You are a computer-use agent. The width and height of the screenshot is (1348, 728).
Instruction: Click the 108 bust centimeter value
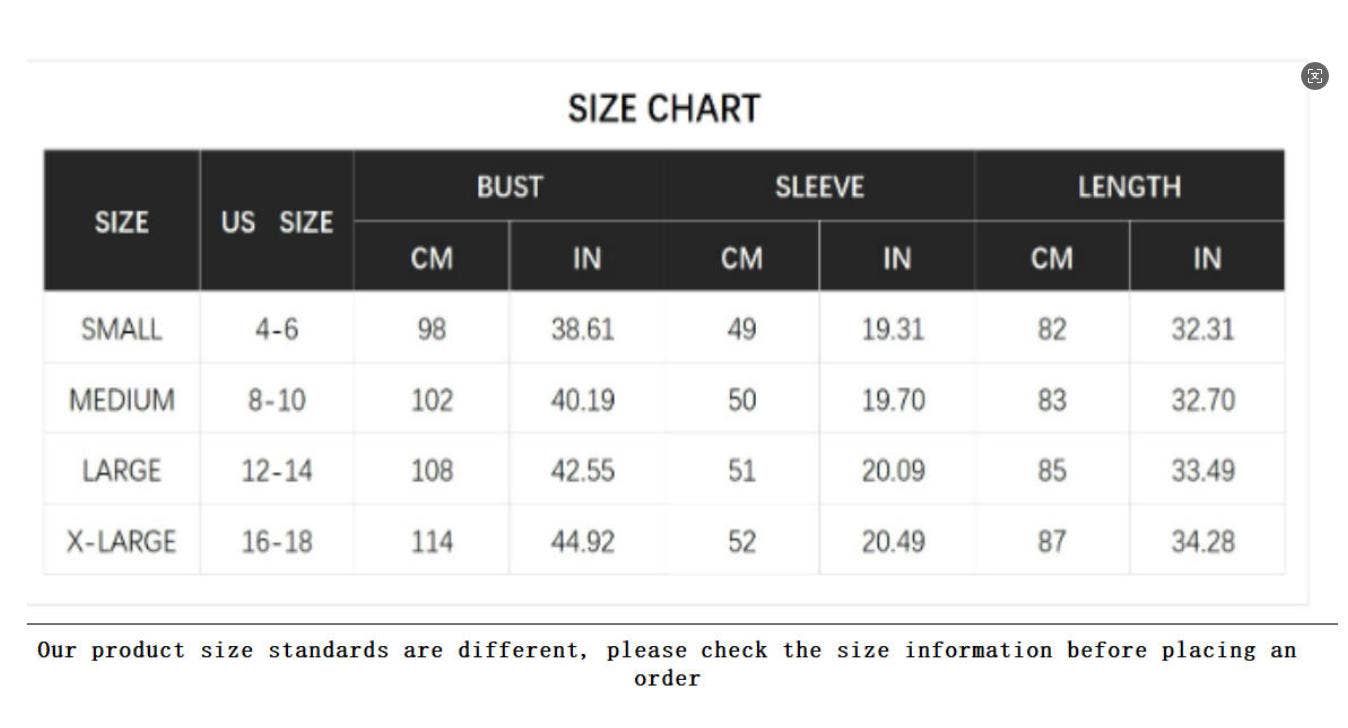click(431, 470)
